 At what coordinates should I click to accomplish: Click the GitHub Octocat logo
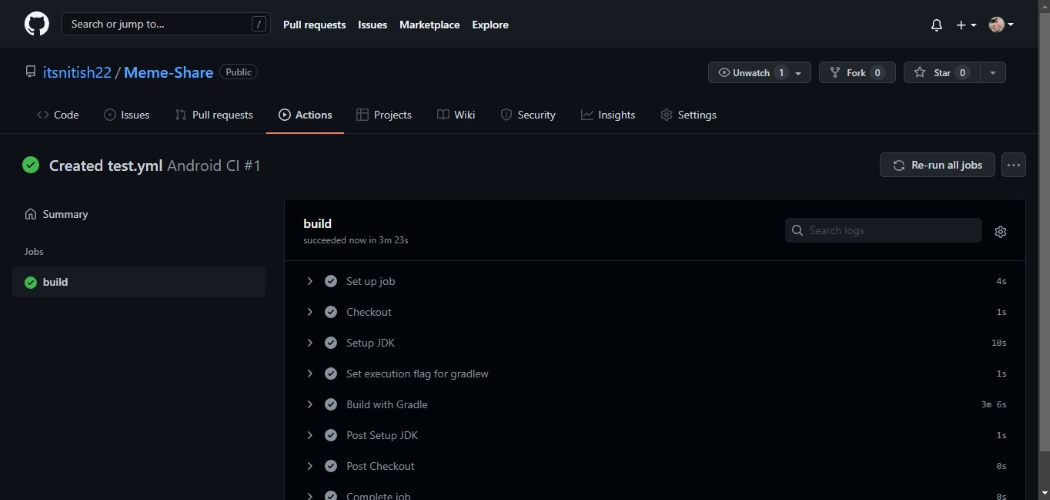(36, 24)
